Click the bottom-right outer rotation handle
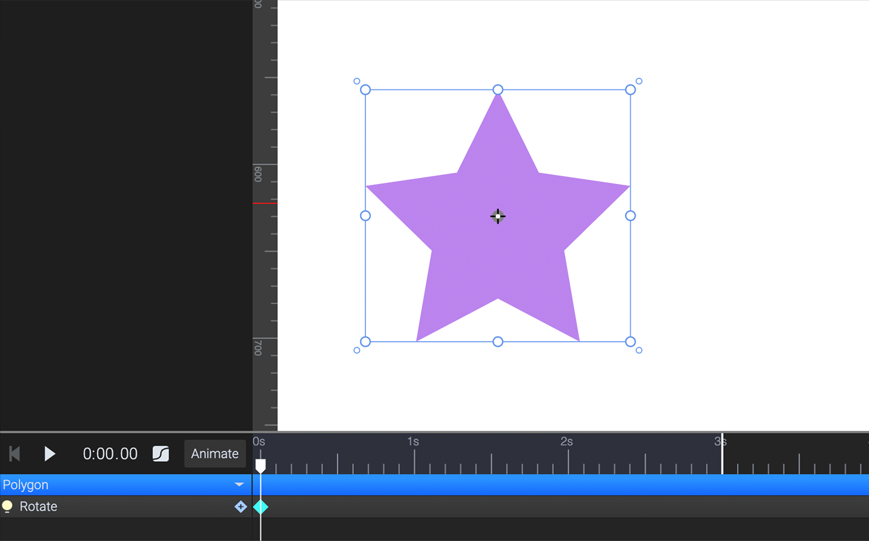The image size is (869, 541). (639, 350)
